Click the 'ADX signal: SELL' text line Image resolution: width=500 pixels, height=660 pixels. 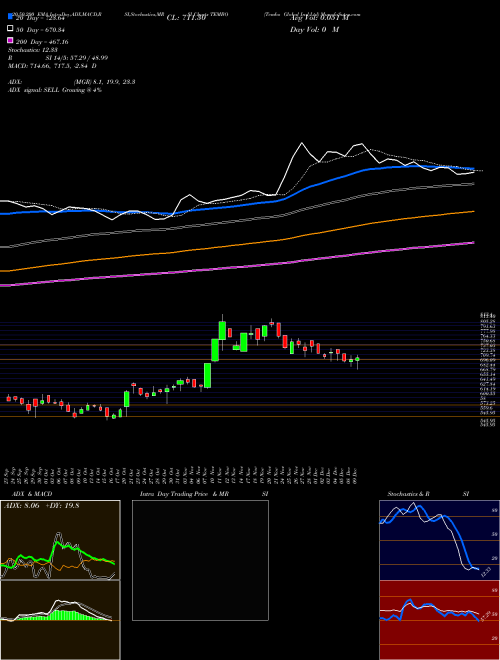point(55,90)
